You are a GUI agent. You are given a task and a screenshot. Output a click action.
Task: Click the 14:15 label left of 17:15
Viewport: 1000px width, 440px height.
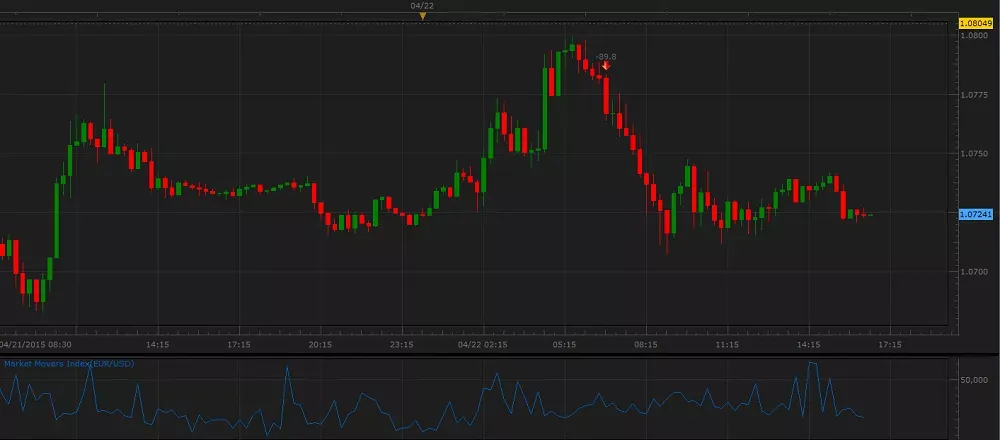pos(158,344)
